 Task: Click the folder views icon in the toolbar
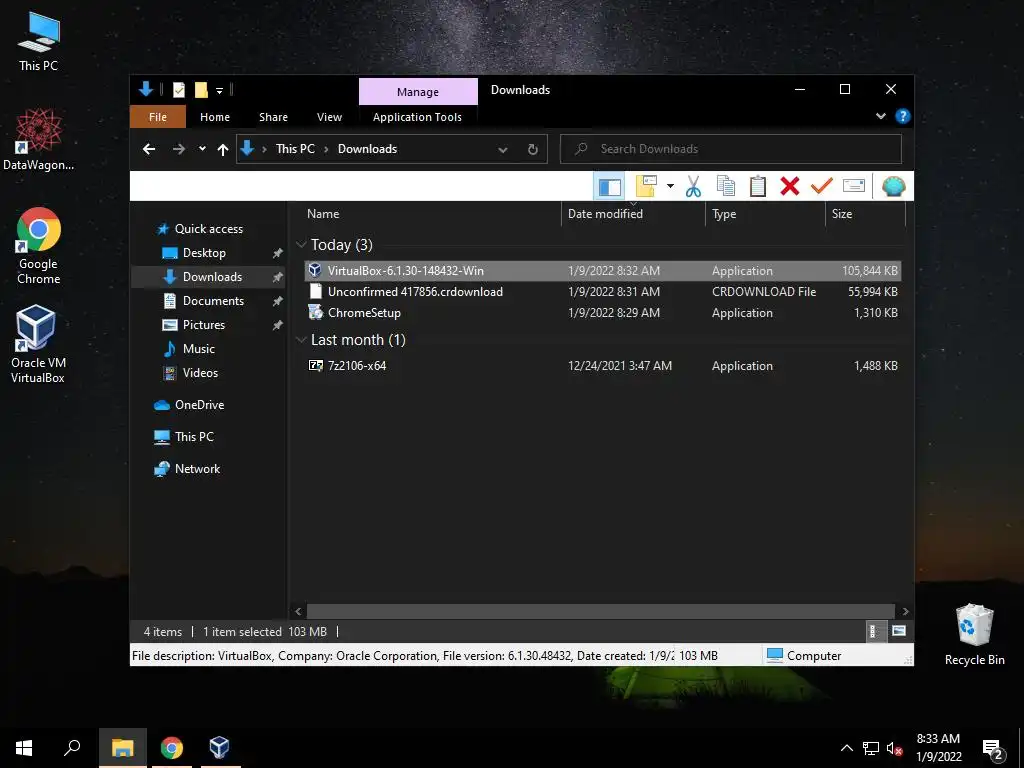(646, 186)
